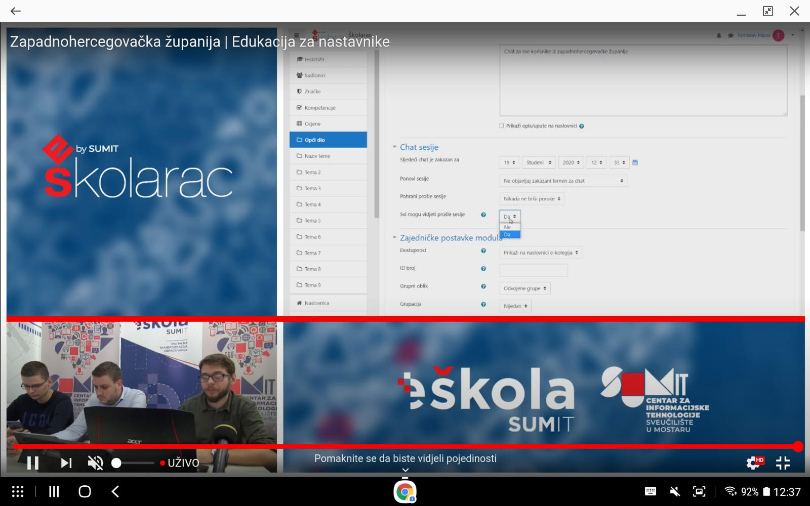Go back with the top-left arrow
This screenshot has width=810, height=506.
pos(15,11)
